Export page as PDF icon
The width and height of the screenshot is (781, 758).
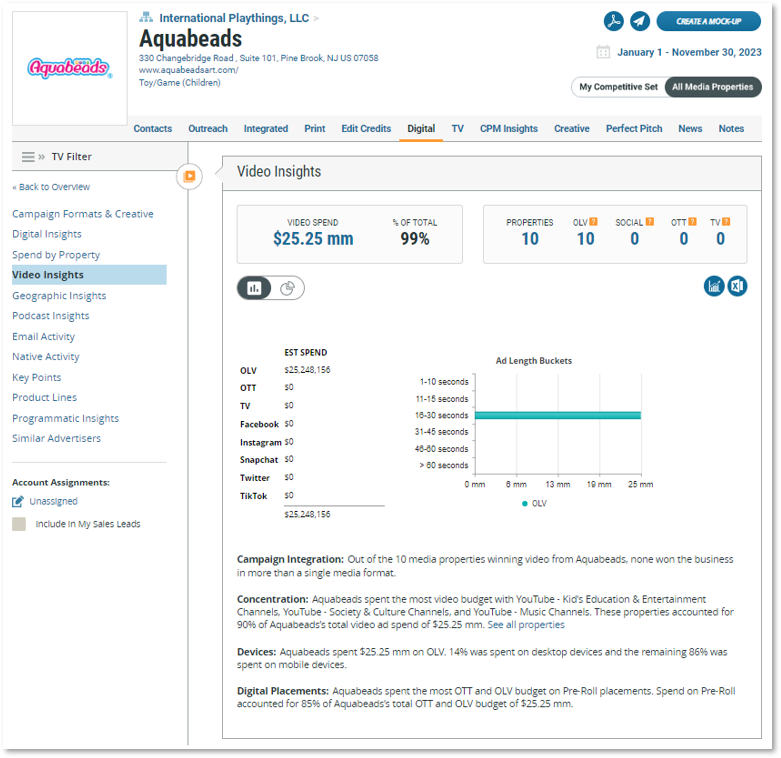613,21
